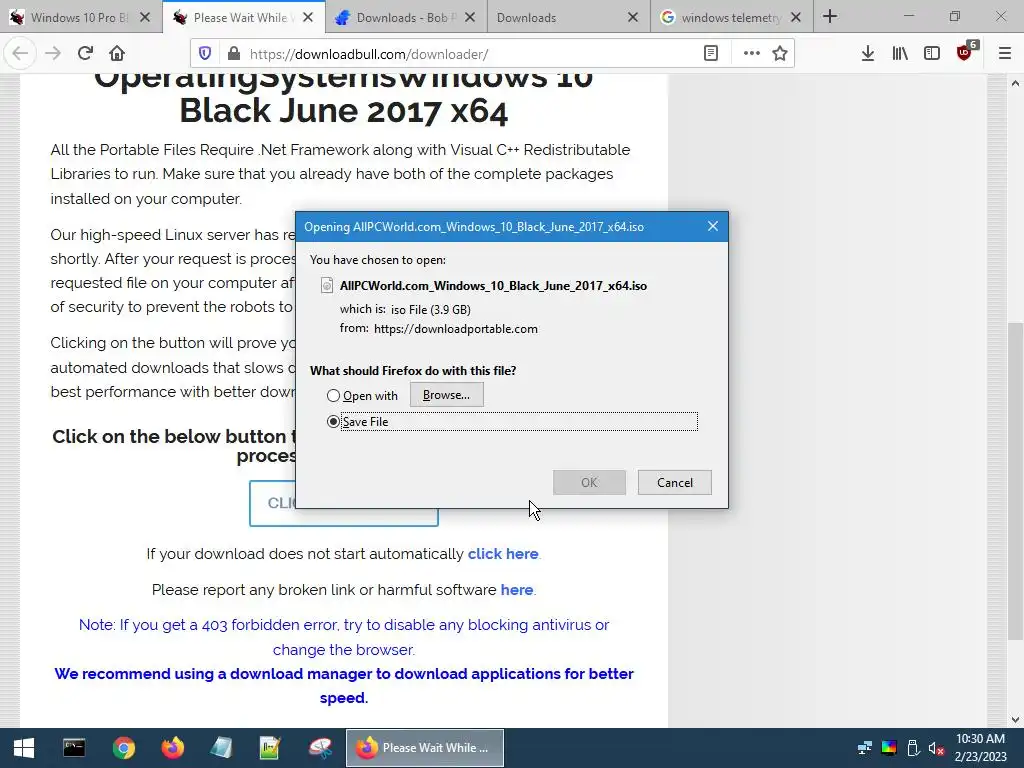Screen dimensions: 1024x768
Task: Switch to windows telemetry Google tab
Action: 731,18
